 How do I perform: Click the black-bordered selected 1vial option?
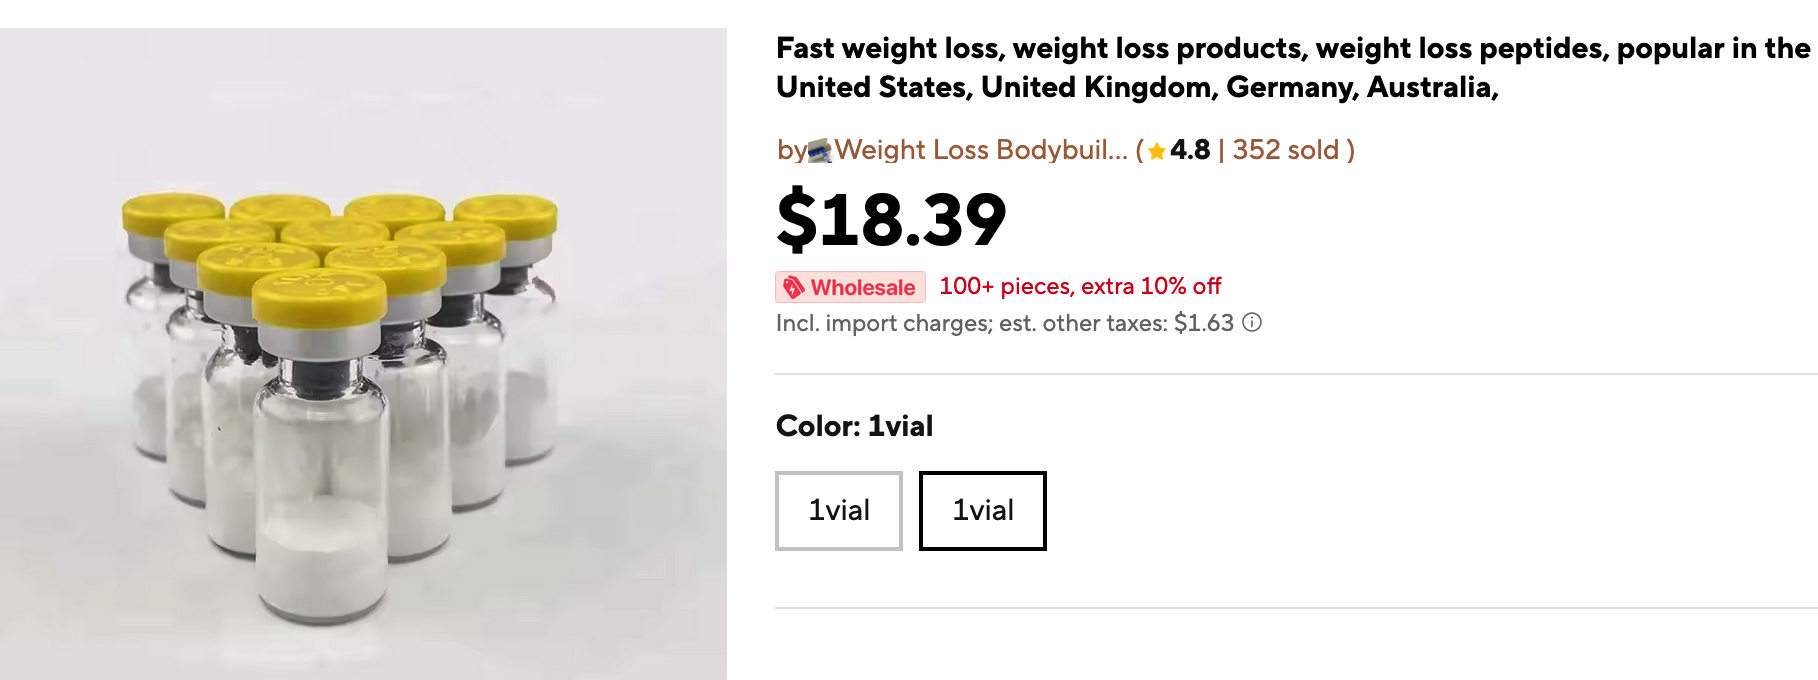983,511
